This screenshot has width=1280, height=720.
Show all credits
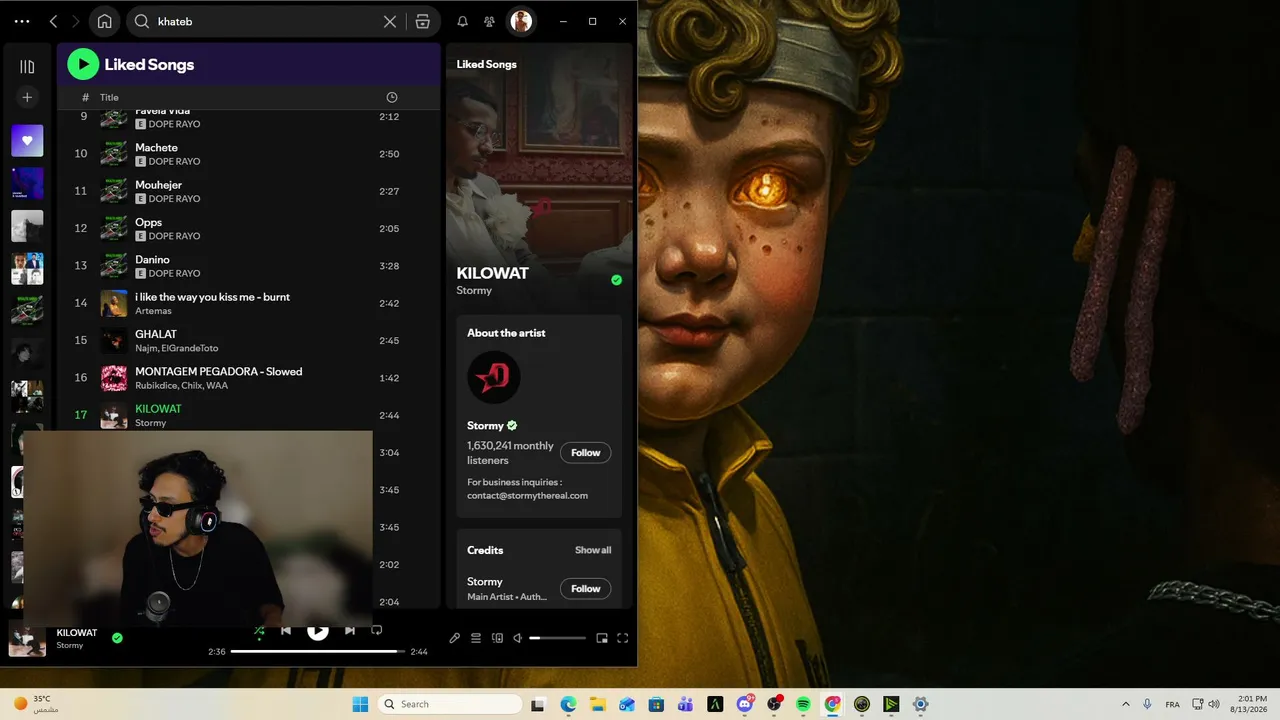(593, 550)
